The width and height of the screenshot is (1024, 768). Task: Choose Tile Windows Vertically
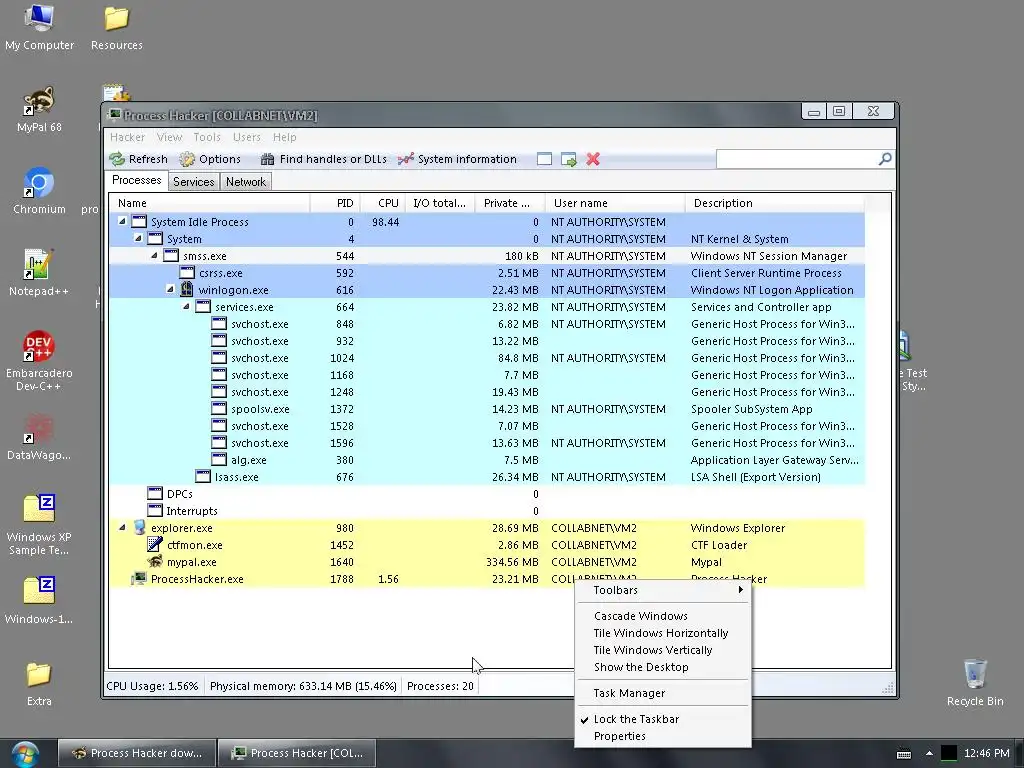click(x=663, y=650)
